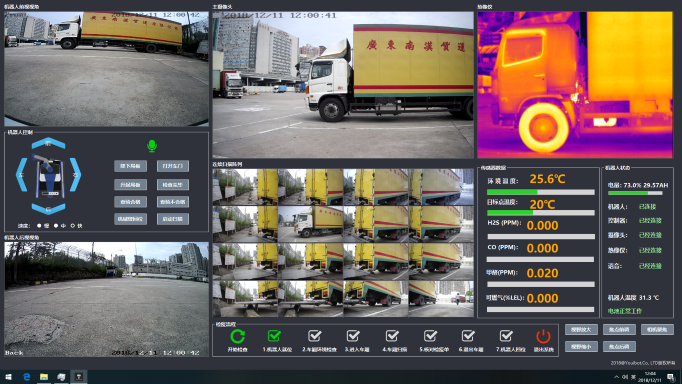Select the medium (中) speed radio button

tap(56, 226)
